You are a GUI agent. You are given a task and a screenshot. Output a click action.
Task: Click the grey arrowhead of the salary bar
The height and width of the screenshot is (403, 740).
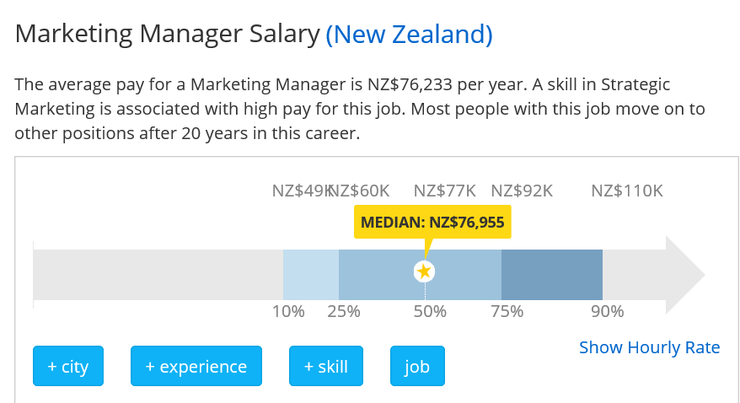click(x=685, y=275)
